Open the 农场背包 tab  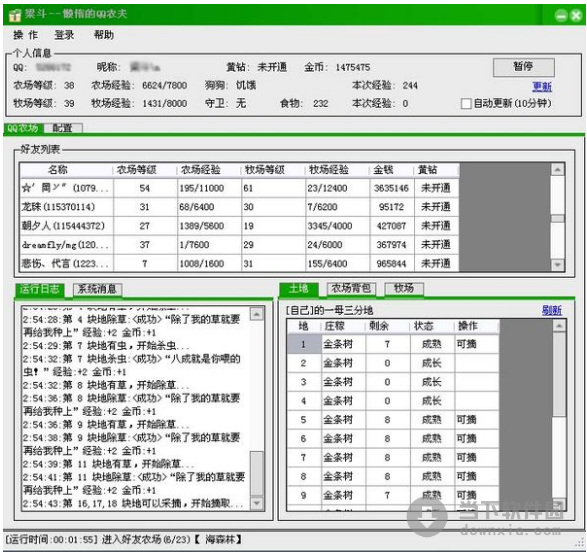click(351, 288)
